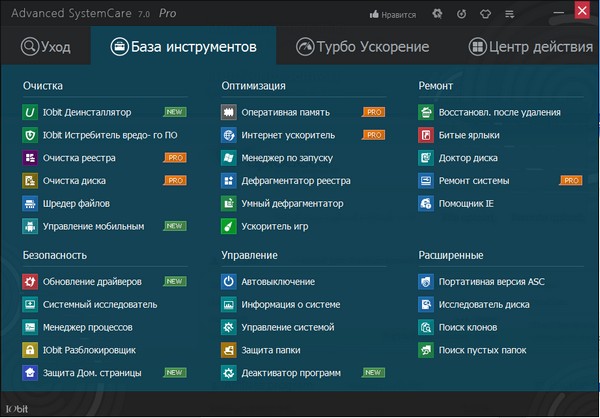Open the Портативная версия ASC link
600x418 pixels.
491,282
